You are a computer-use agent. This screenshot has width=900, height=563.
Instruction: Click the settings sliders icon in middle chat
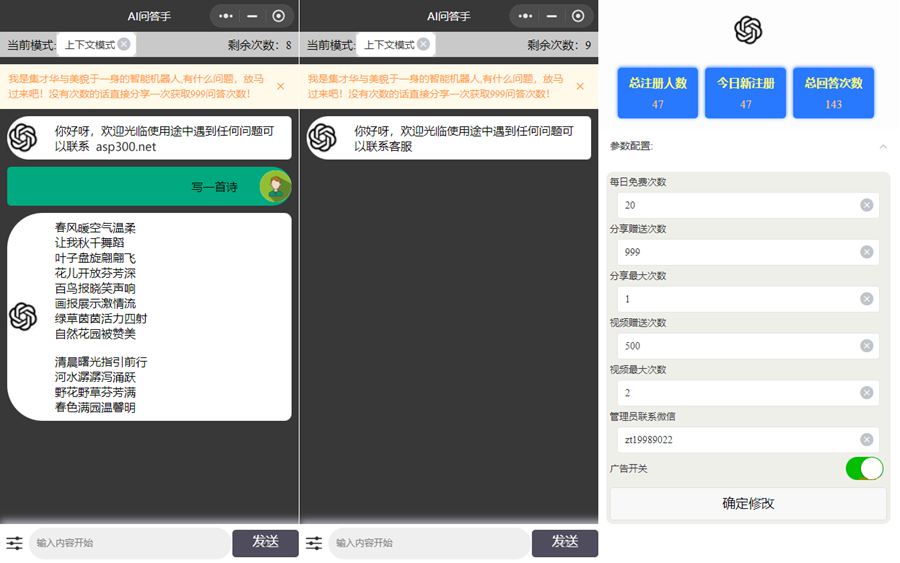[314, 543]
